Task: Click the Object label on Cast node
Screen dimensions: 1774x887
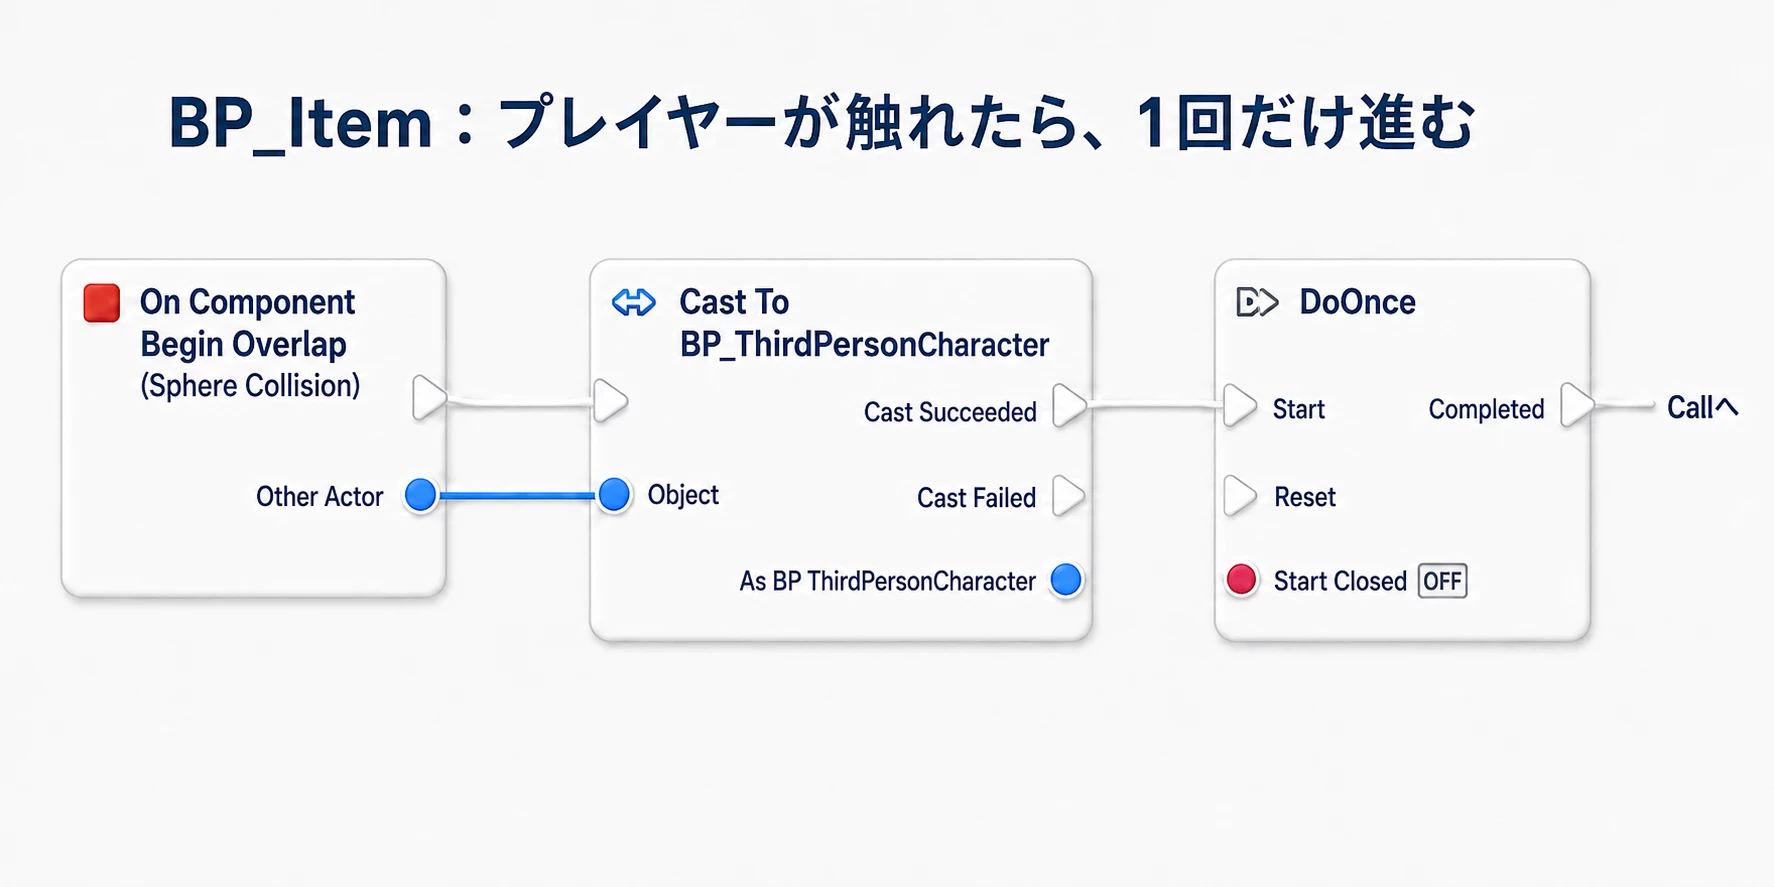Action: pyautogui.click(x=683, y=495)
